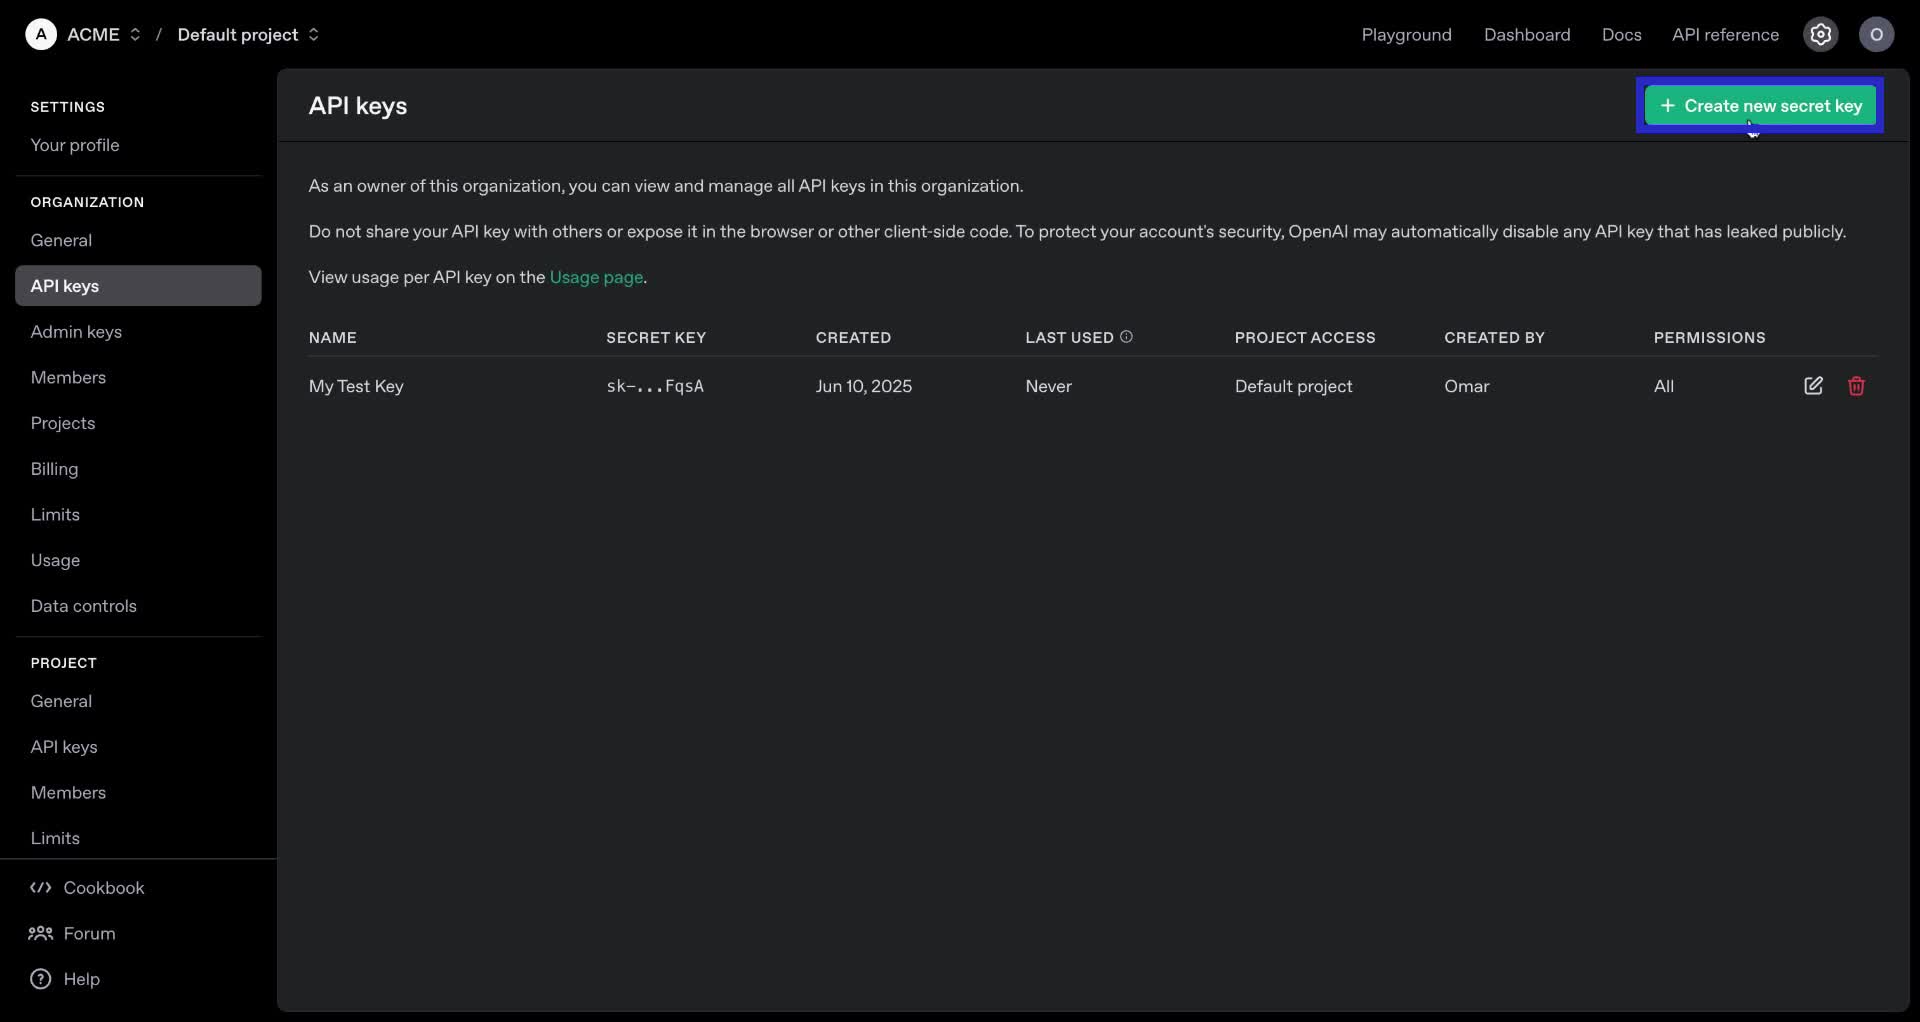Image resolution: width=1920 pixels, height=1022 pixels.
Task: Open the Default project selector
Action: point(313,34)
